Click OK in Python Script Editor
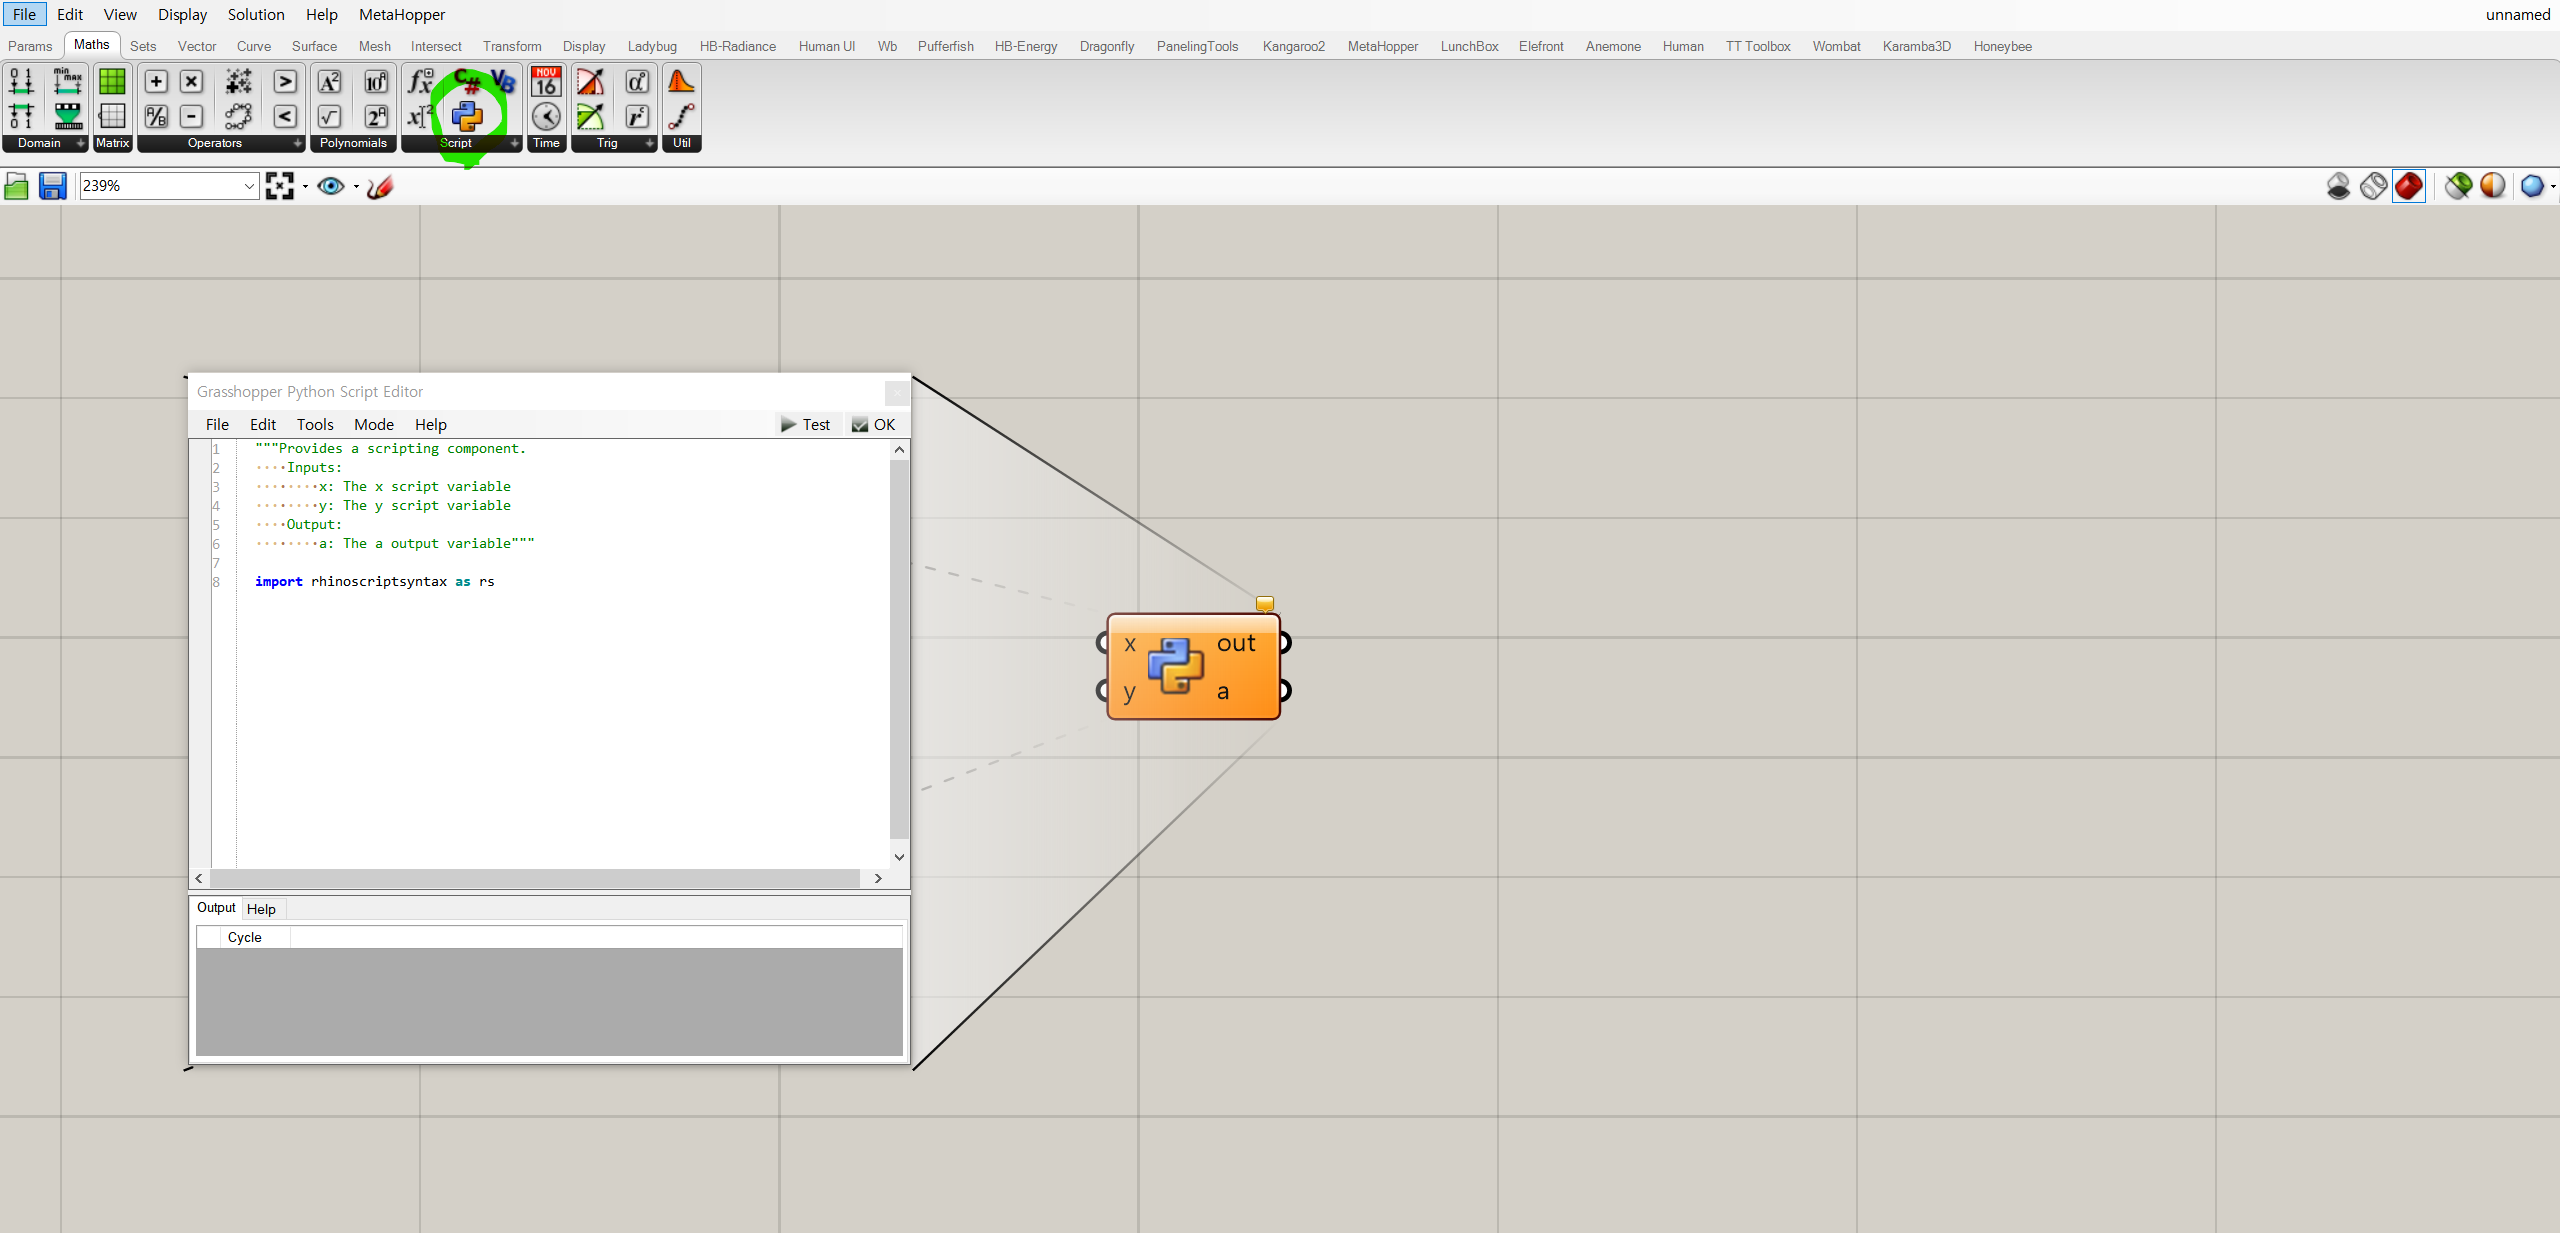Image resolution: width=2560 pixels, height=1233 pixels. (874, 424)
